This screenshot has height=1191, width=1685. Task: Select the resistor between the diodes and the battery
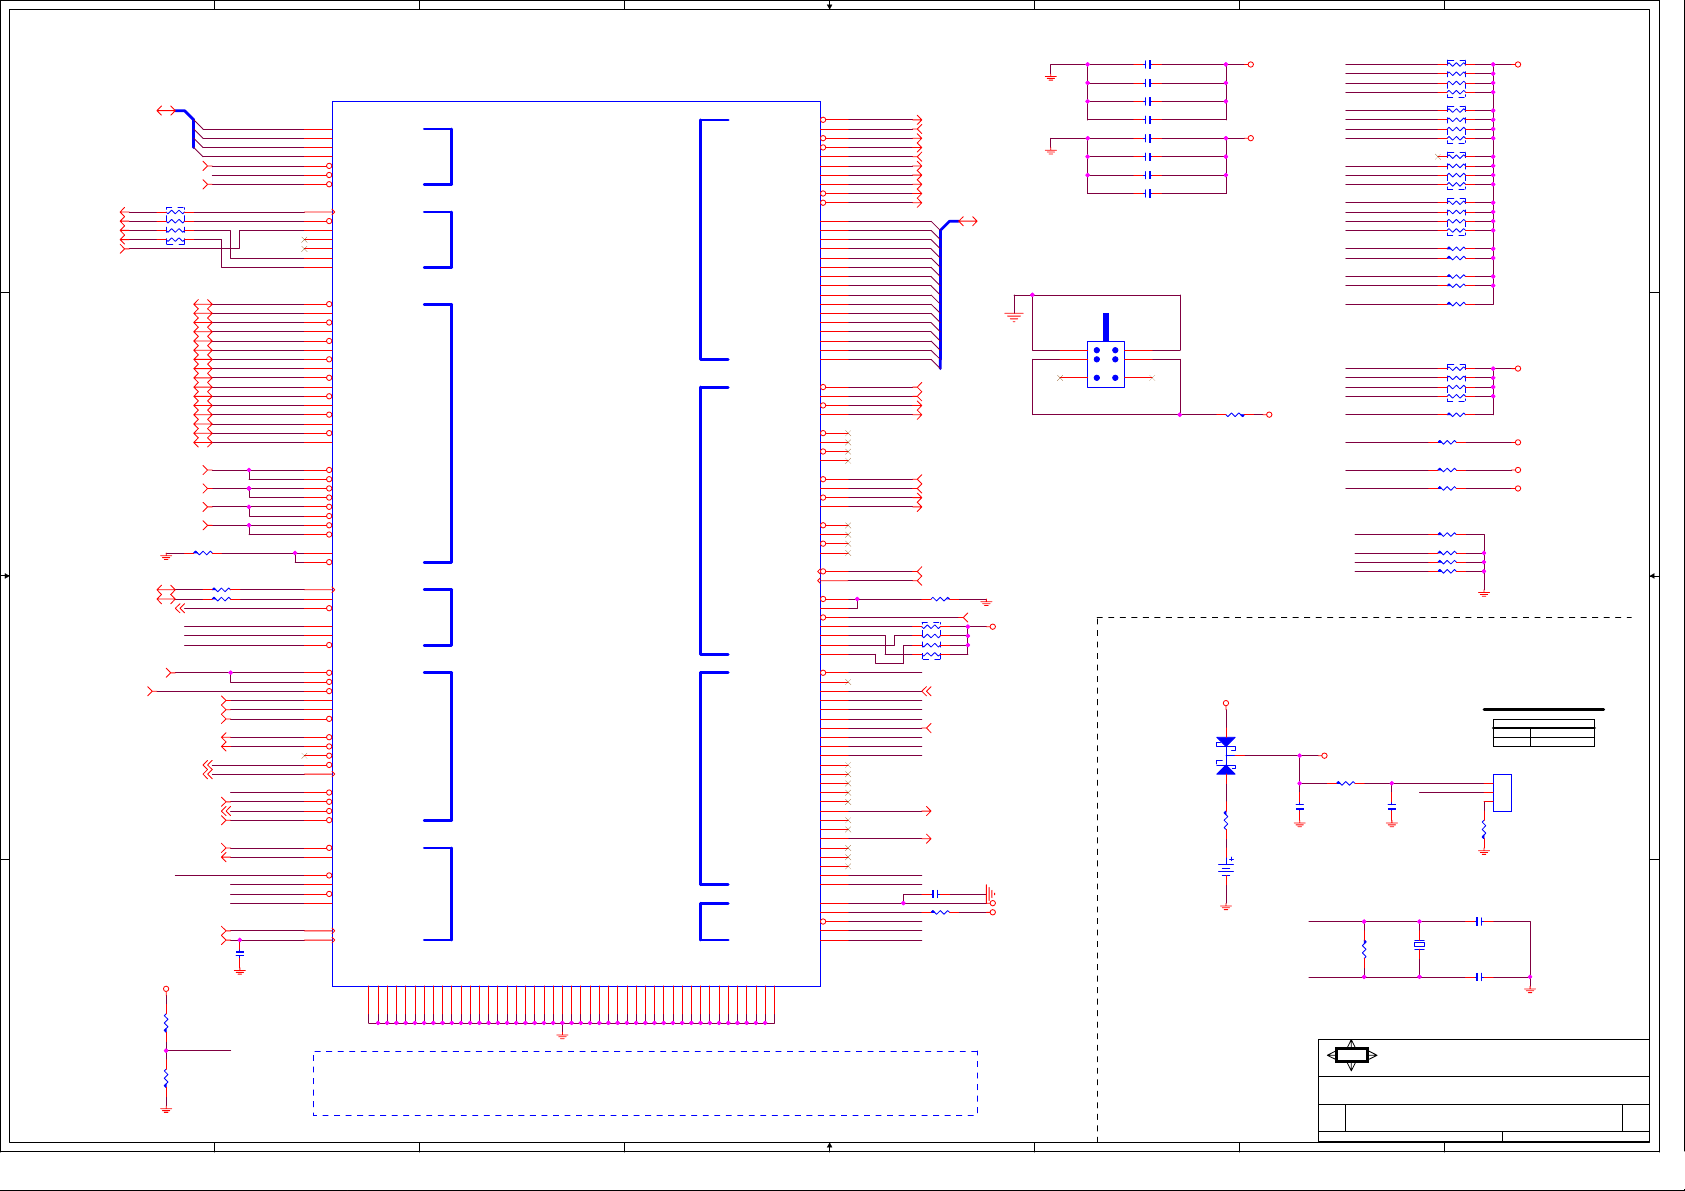click(x=1226, y=821)
